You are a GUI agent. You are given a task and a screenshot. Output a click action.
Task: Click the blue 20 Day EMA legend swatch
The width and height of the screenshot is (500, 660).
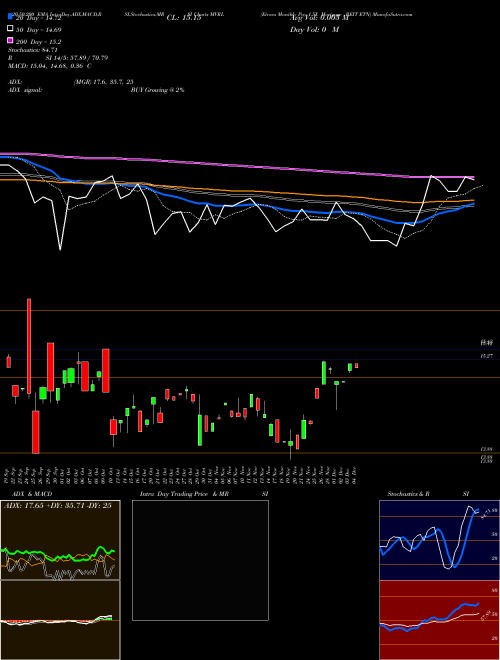coord(10,17)
